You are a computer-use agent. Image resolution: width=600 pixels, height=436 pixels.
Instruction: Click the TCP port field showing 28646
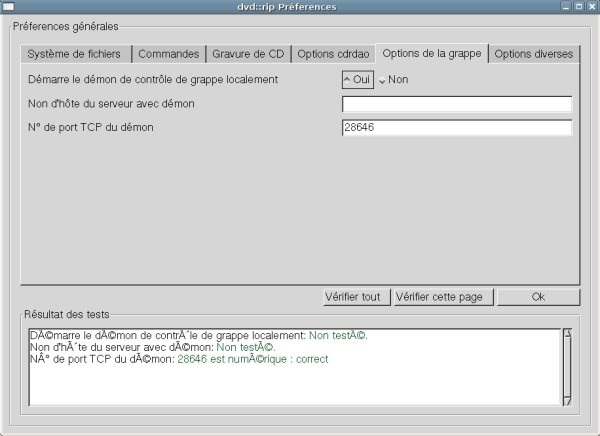coord(457,127)
